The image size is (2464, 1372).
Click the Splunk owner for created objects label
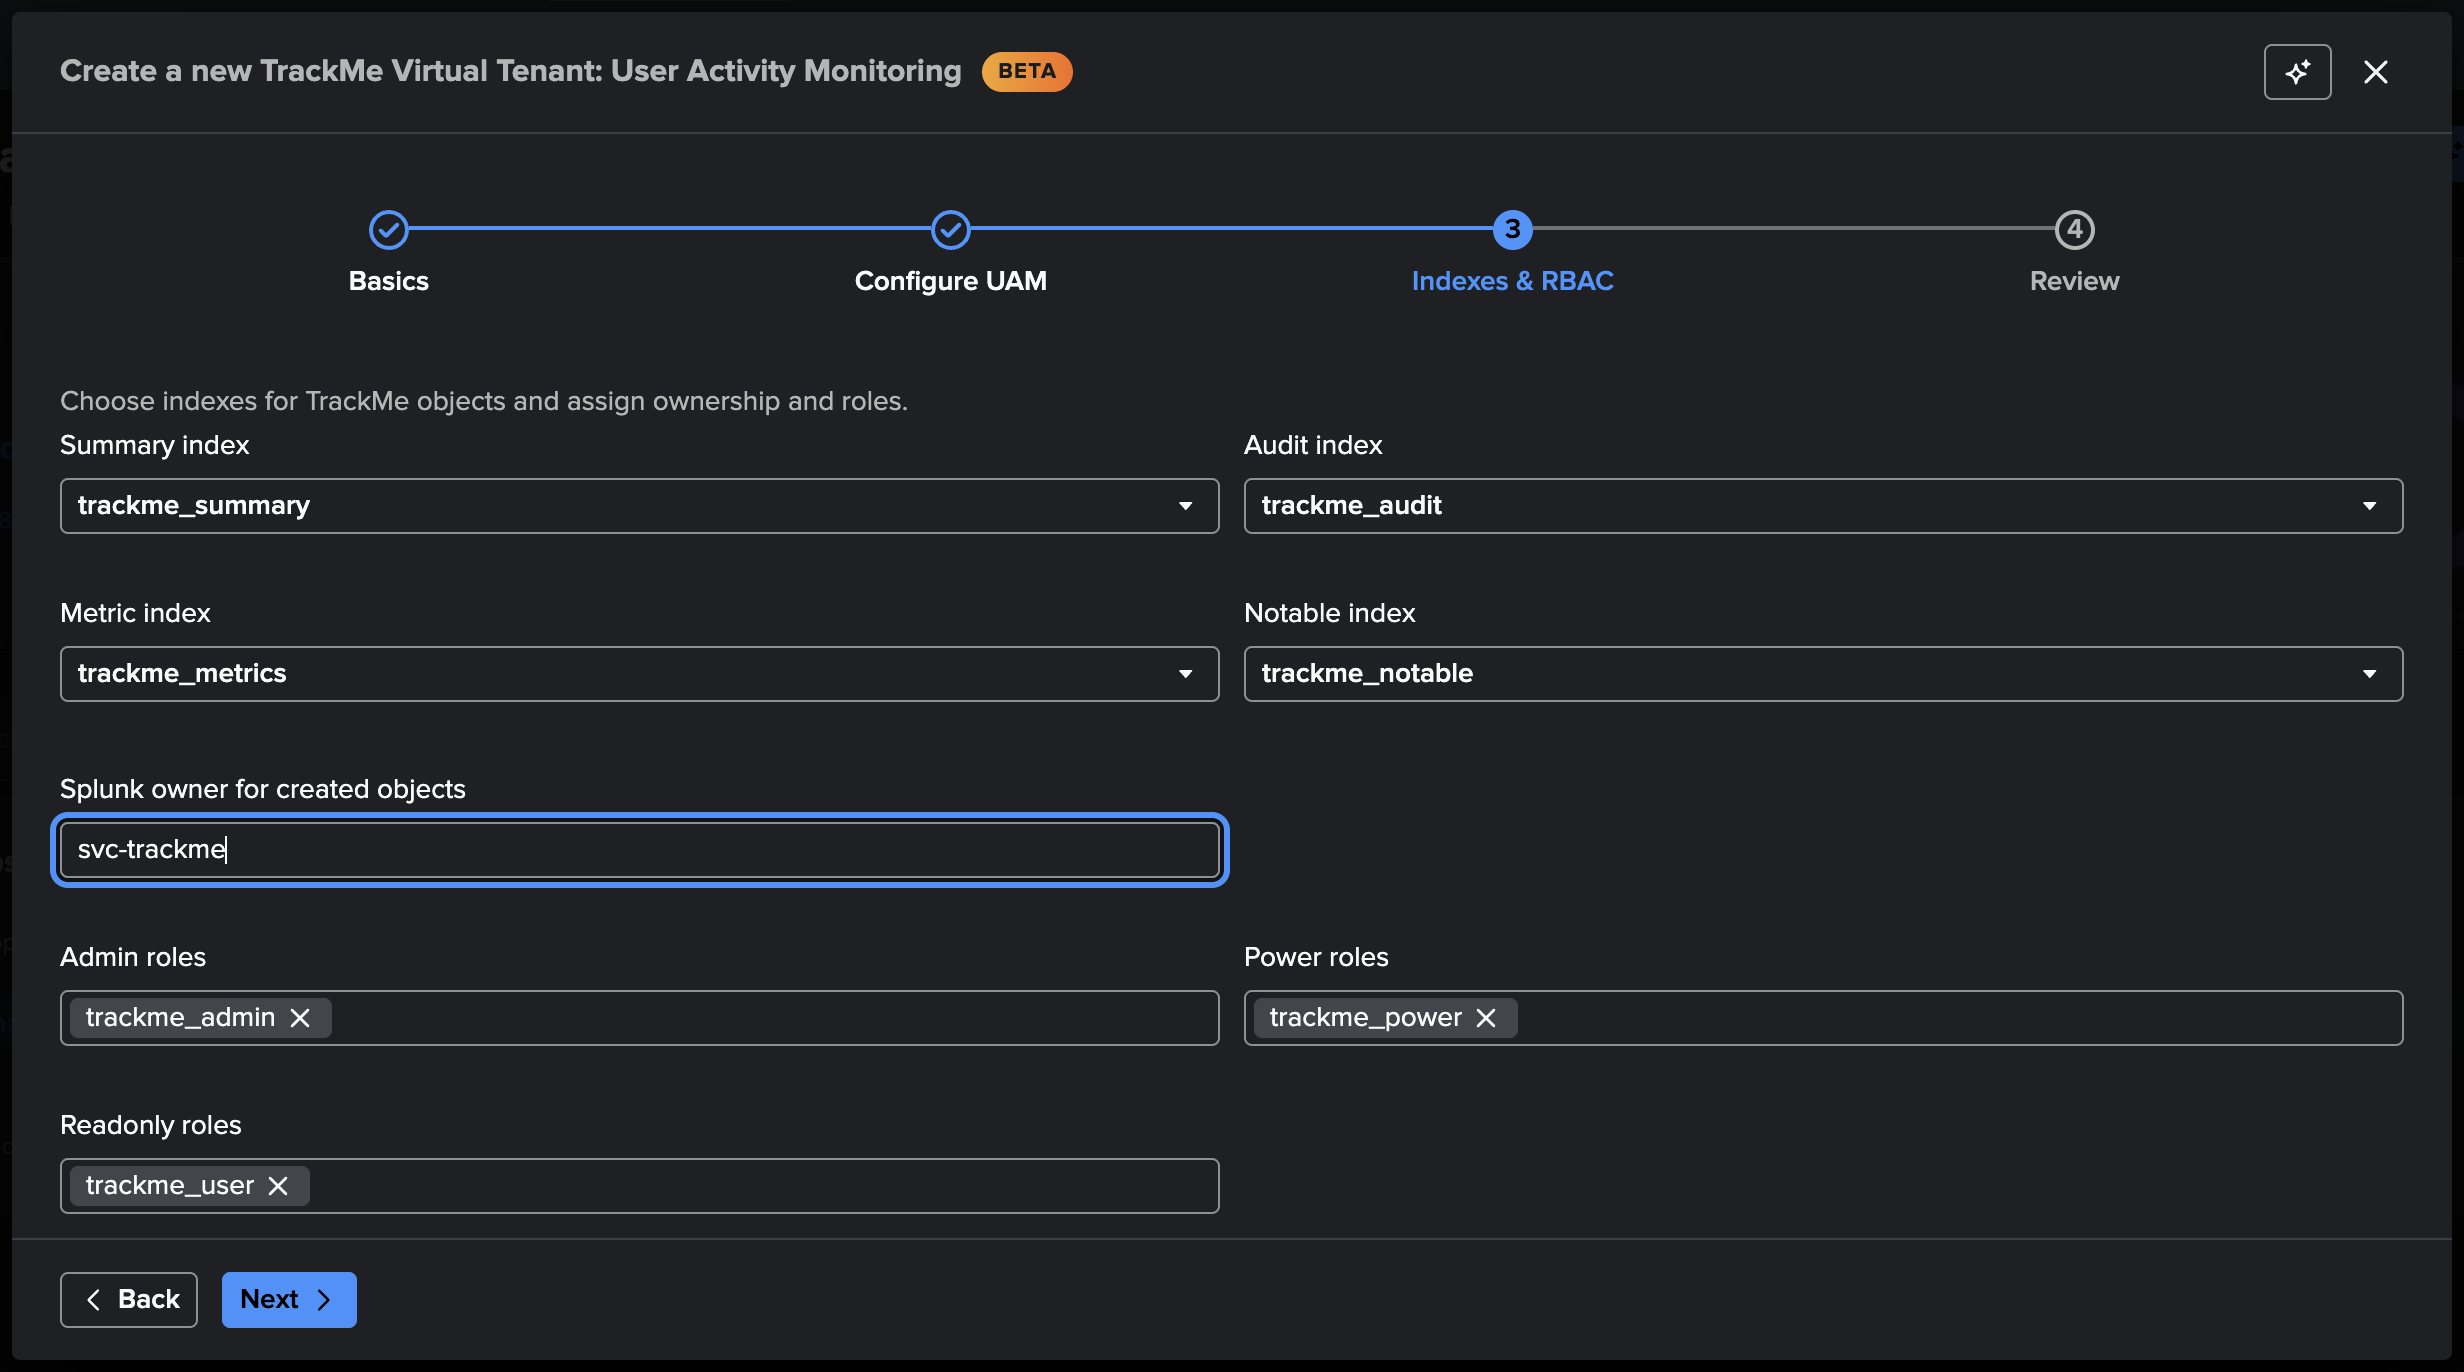click(x=263, y=789)
